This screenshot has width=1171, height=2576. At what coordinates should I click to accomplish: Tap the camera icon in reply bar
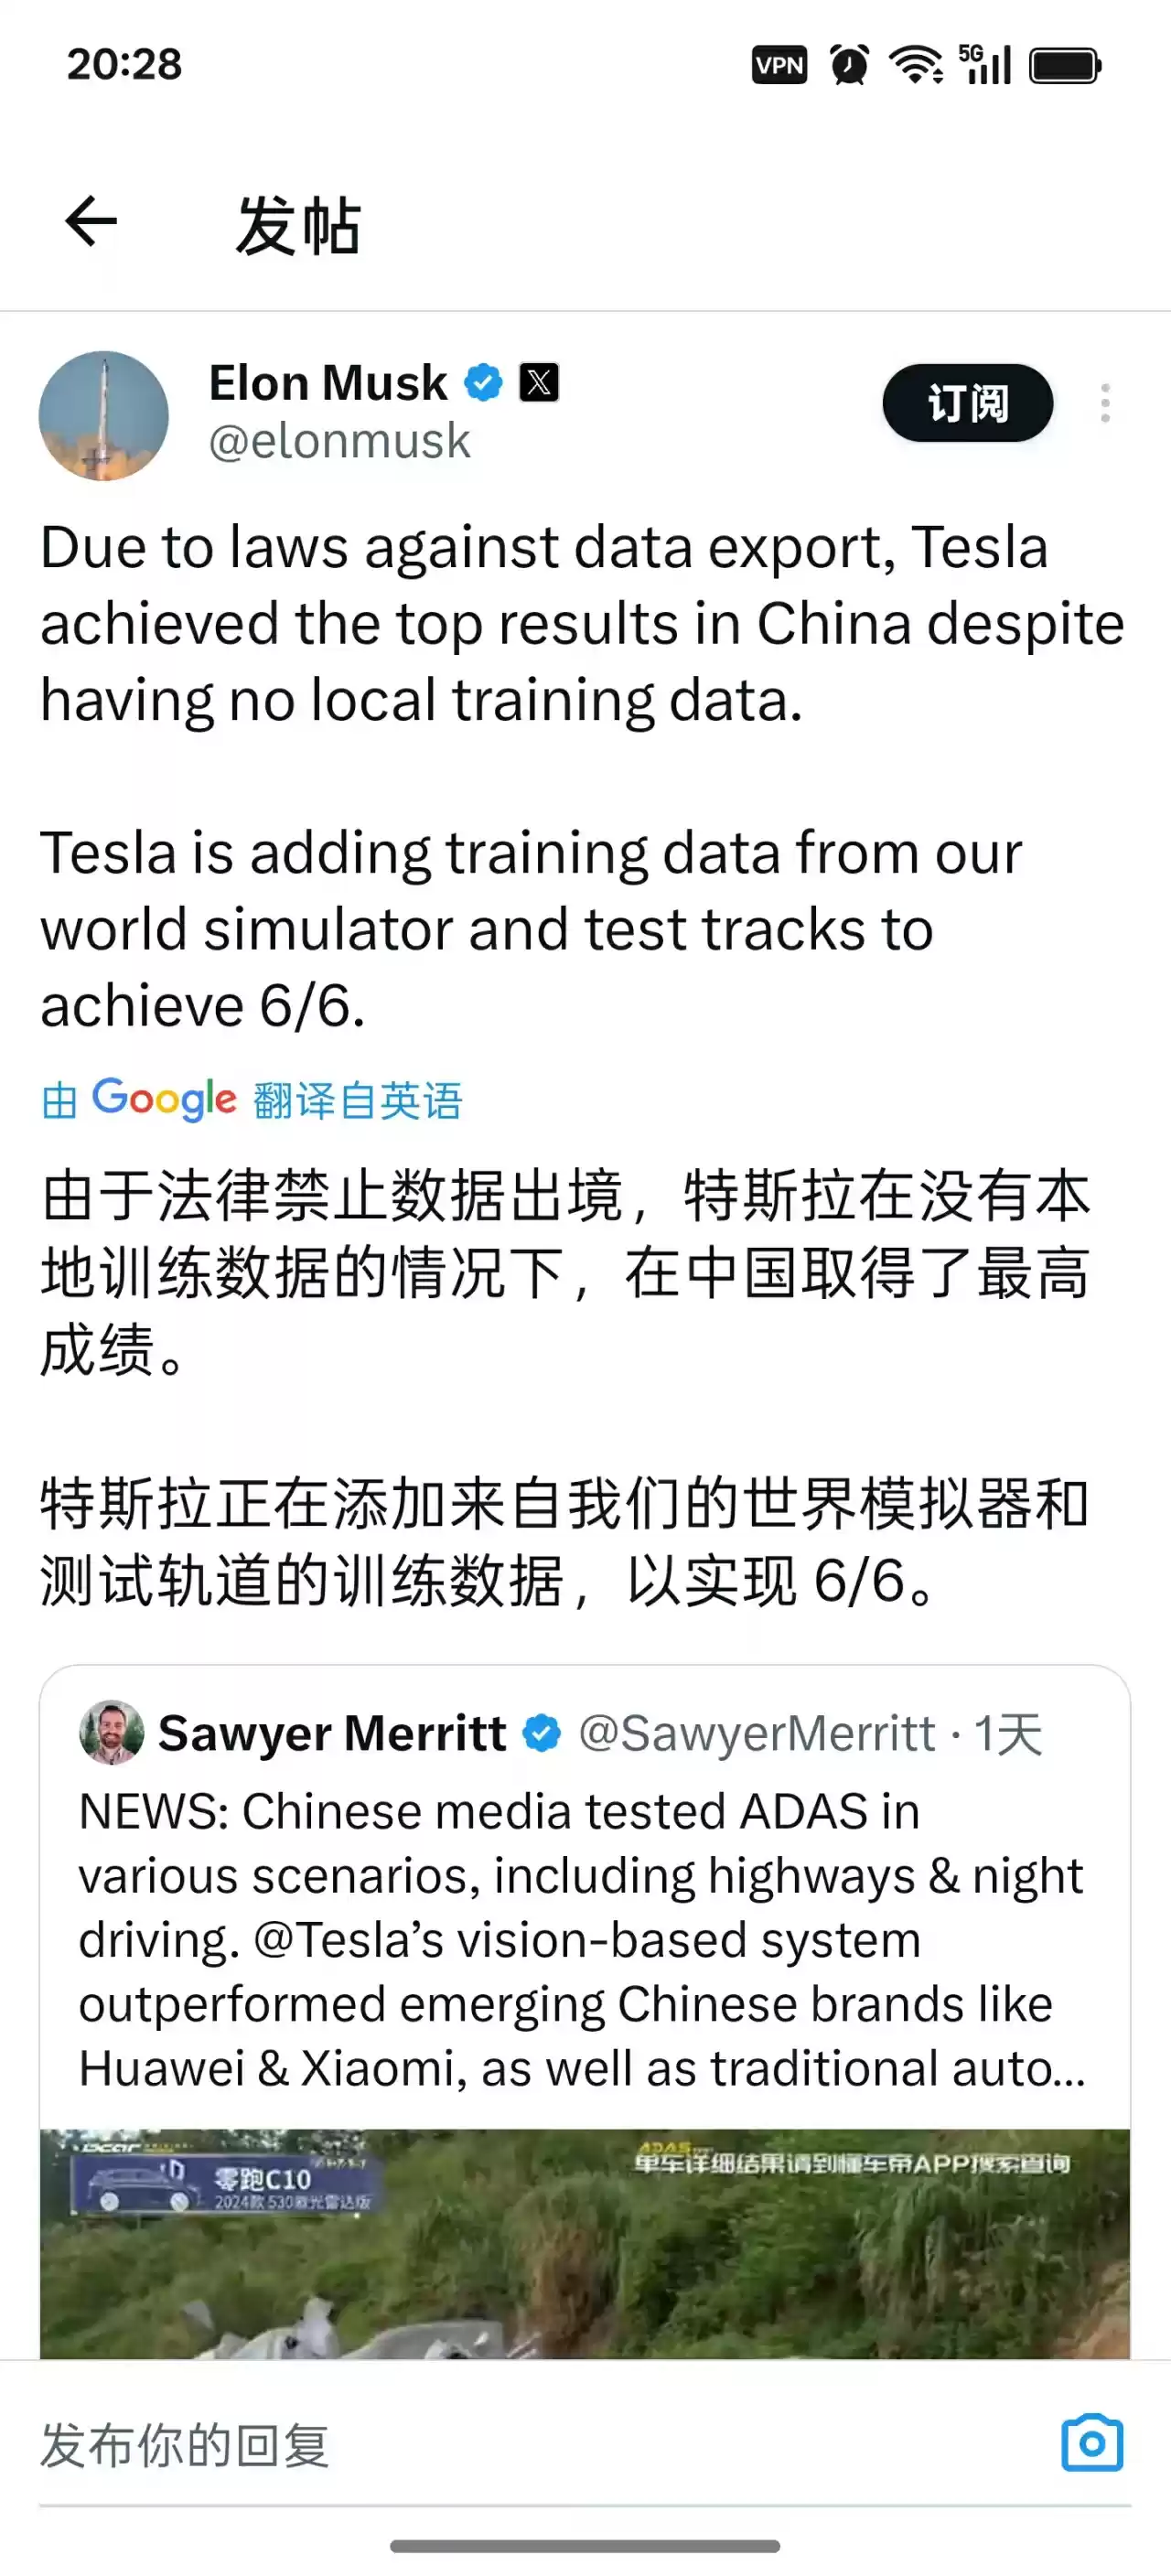[1091, 2443]
